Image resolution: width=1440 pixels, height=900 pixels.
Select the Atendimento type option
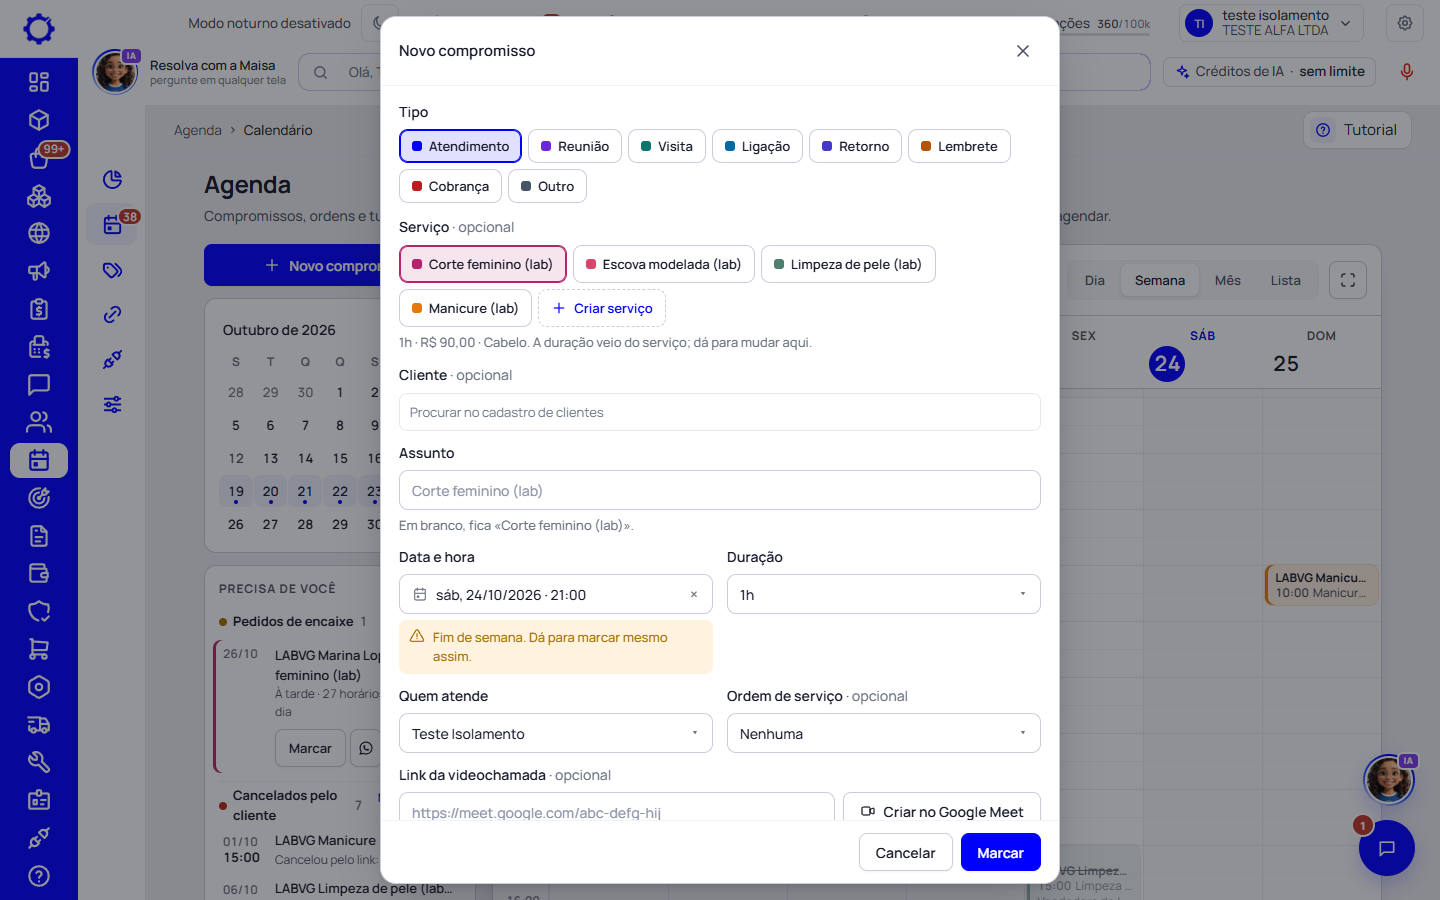(x=460, y=146)
